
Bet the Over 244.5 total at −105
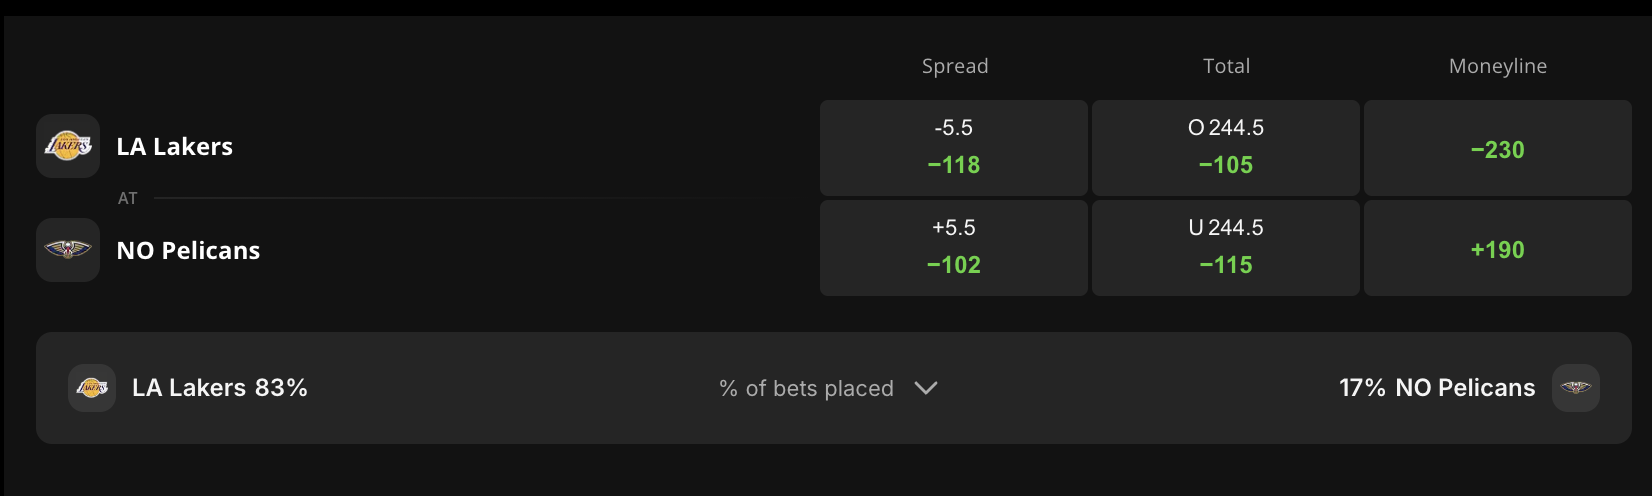[x=1226, y=148]
